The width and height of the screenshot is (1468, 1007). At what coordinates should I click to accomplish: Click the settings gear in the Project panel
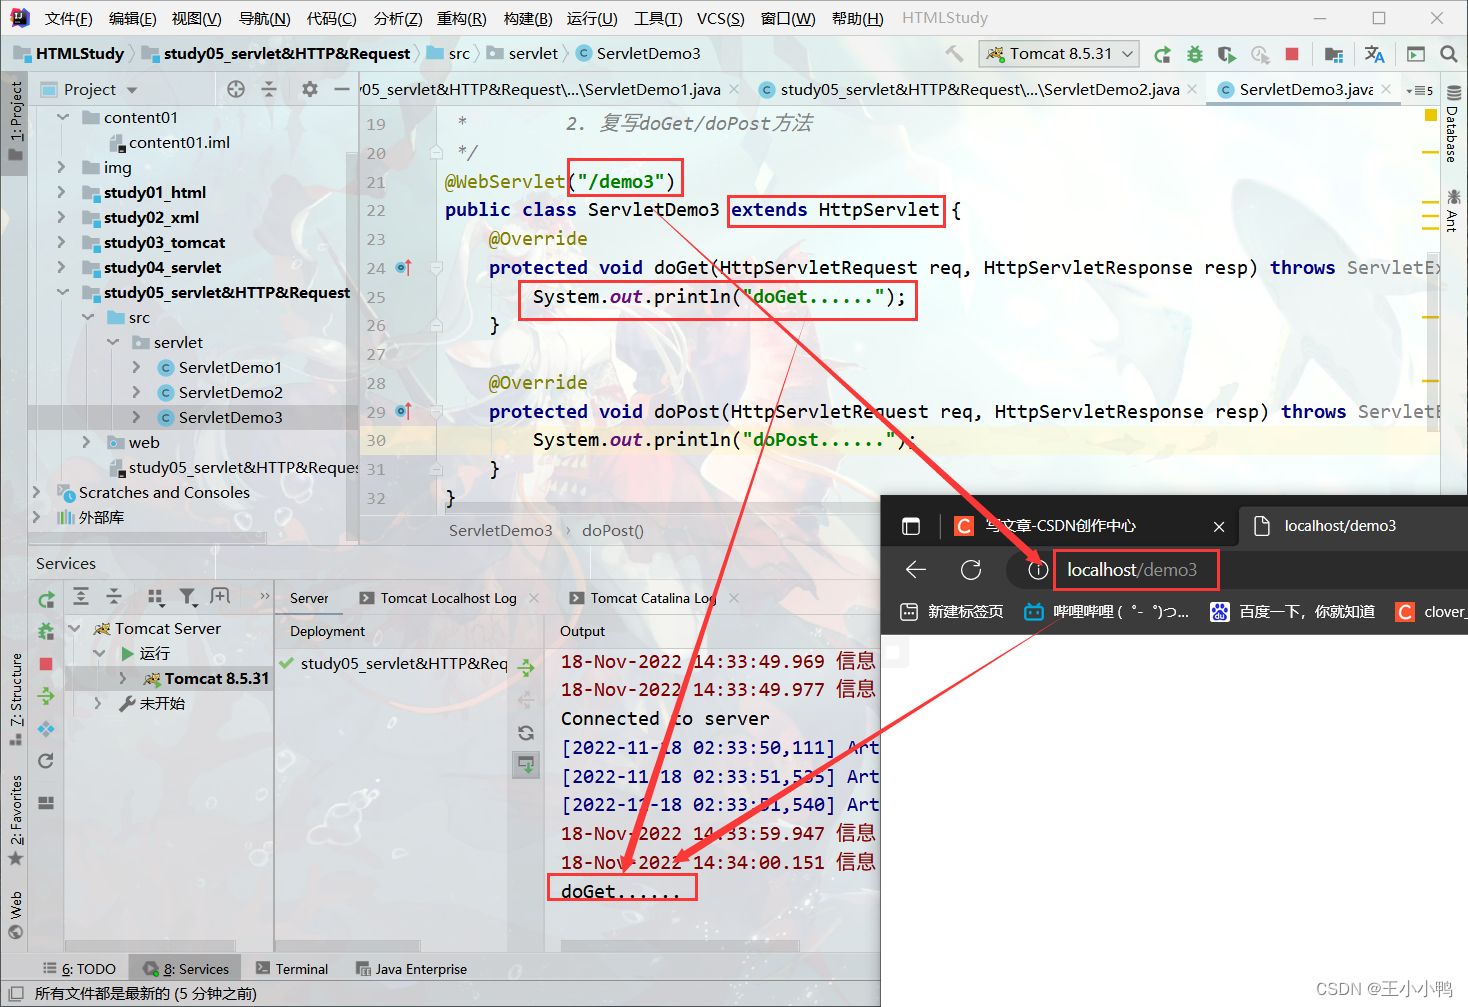(308, 89)
